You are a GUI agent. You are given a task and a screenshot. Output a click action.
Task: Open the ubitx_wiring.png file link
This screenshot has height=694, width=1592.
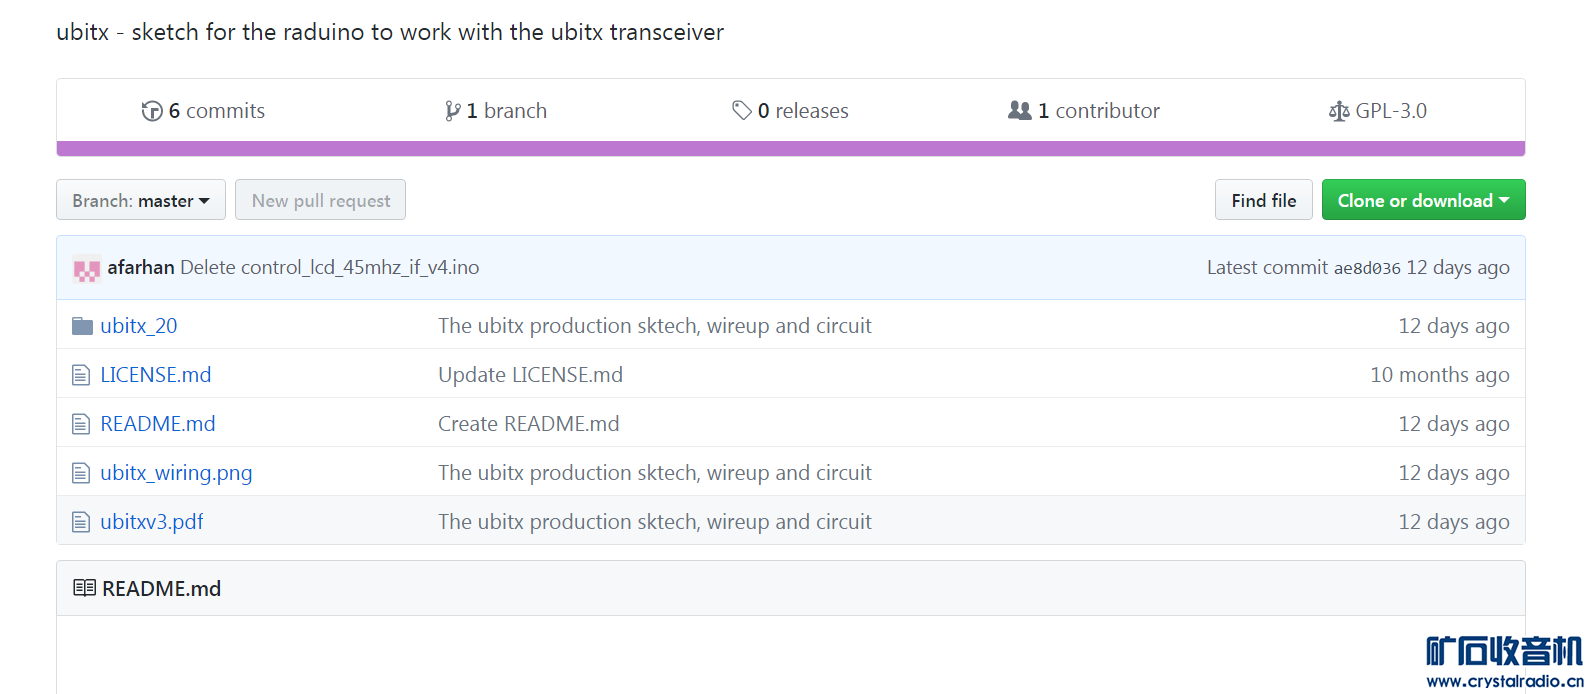click(176, 473)
